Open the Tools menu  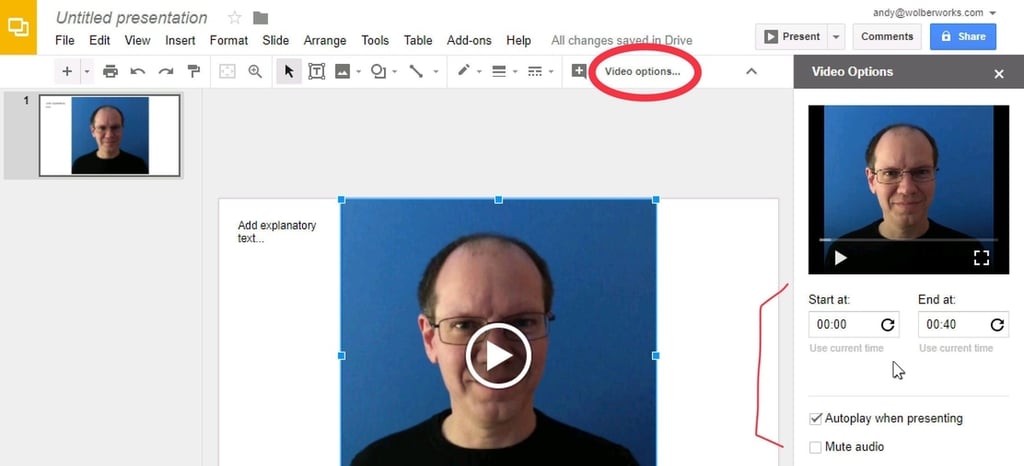[375, 40]
